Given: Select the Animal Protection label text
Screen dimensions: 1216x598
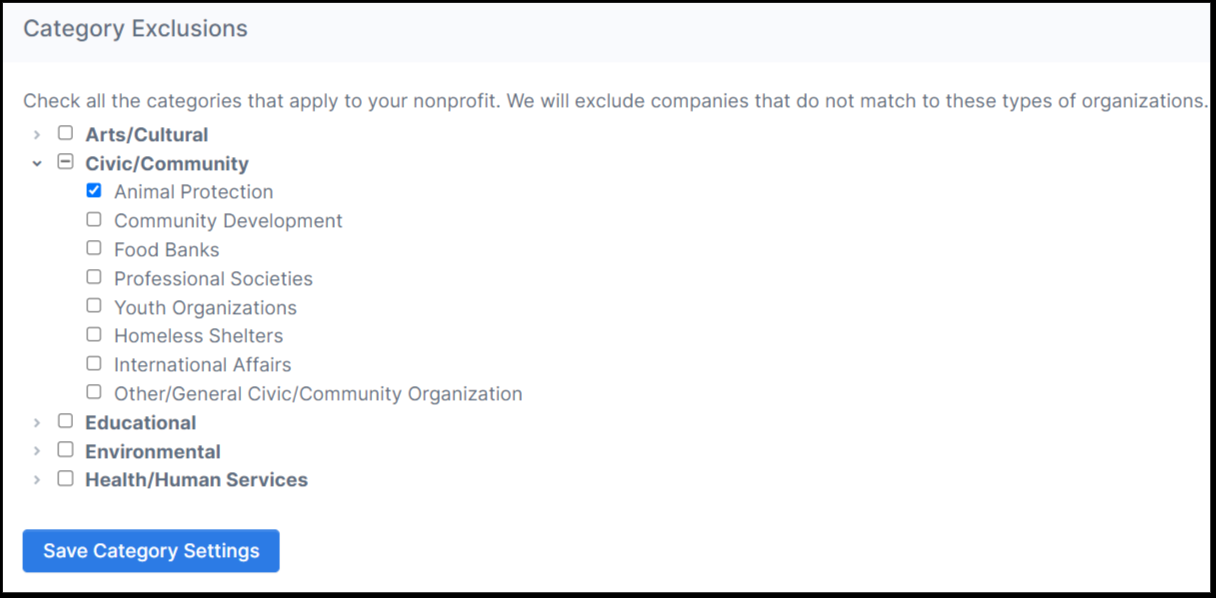Looking at the screenshot, I should (193, 191).
